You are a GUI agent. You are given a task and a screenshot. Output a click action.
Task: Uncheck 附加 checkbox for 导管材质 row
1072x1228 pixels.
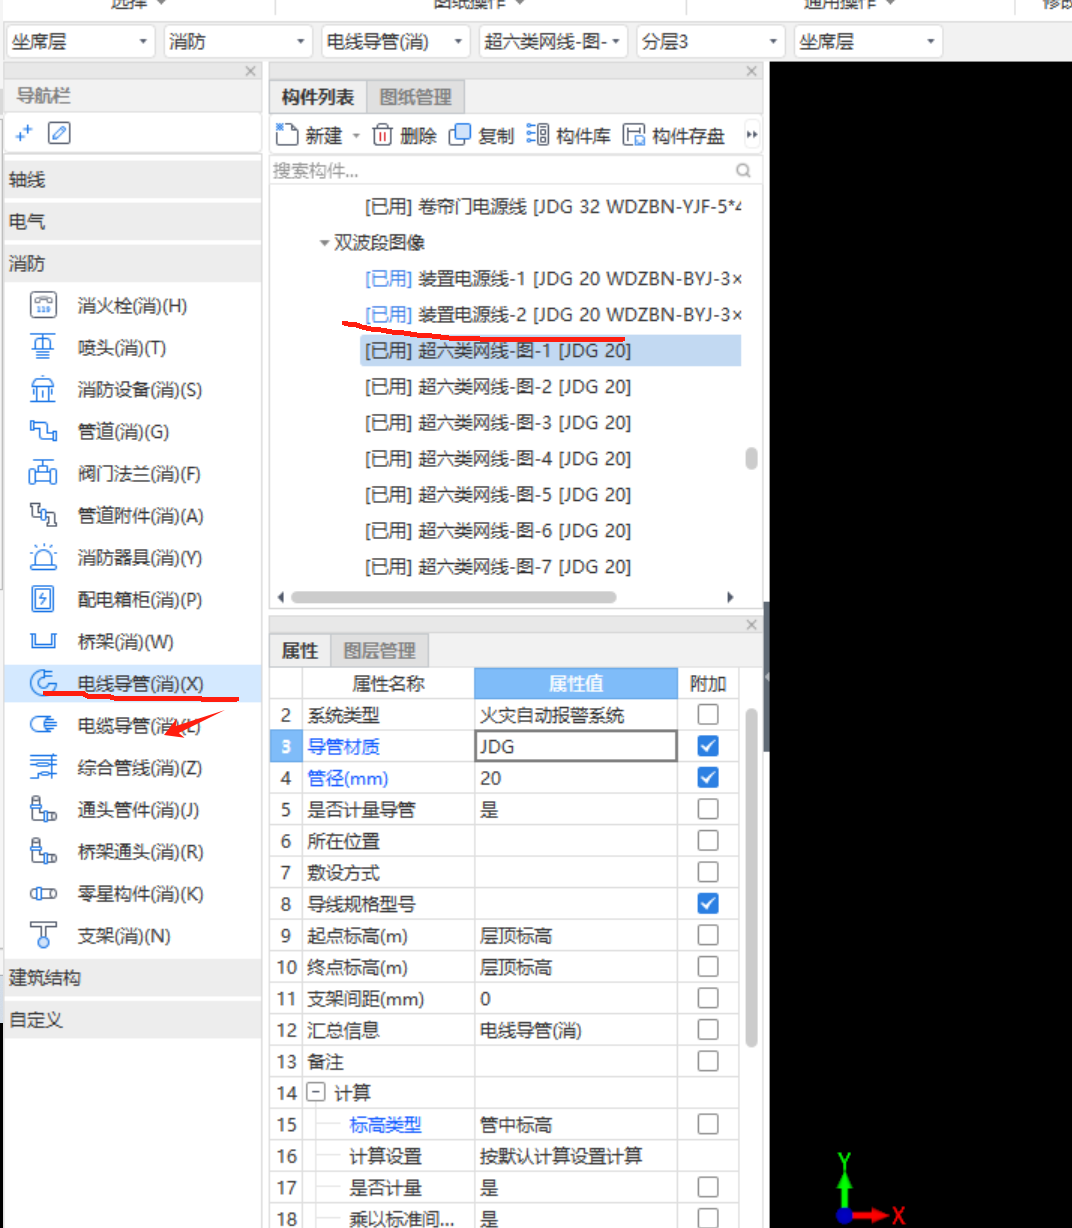tap(708, 746)
